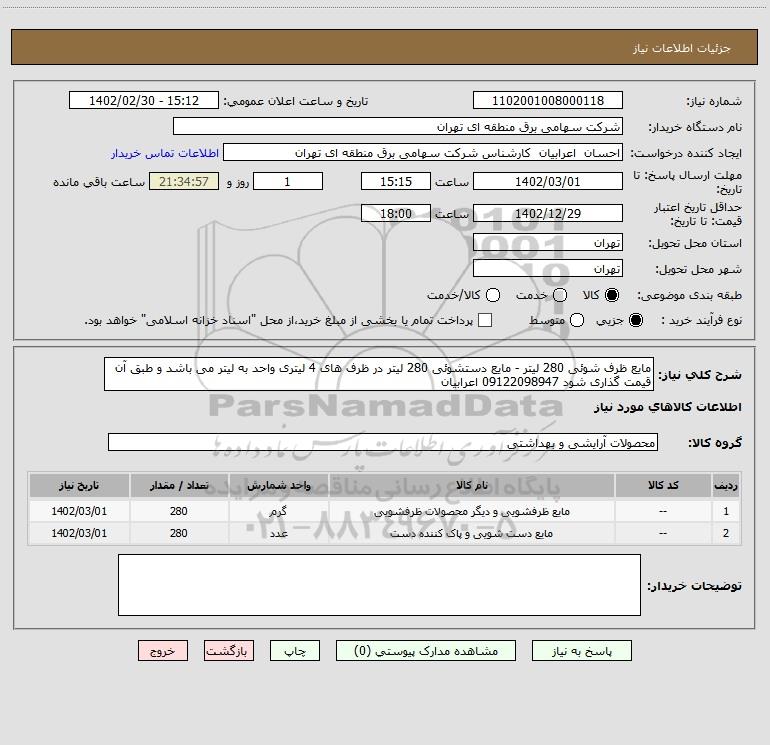Open the اطلاعات تماس خریدار link
770x745 pixels.
pos(165,153)
